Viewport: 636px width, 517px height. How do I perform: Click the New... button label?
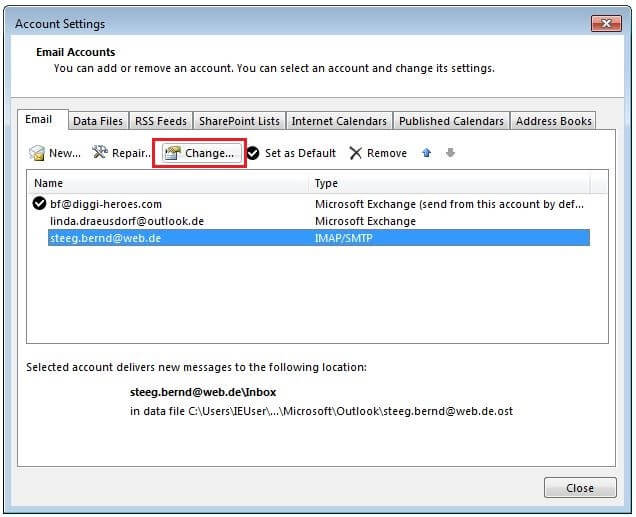[65, 153]
